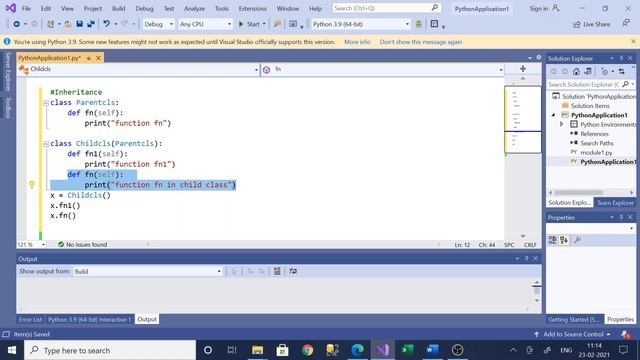This screenshot has height=360, width=640.
Task: Open Microsoft Excel from the taskbar
Action: point(407,350)
